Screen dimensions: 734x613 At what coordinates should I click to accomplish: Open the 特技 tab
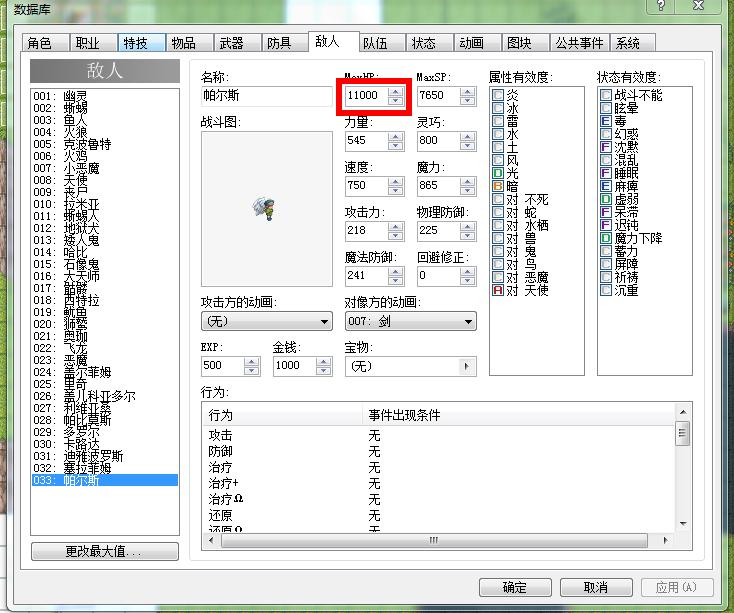pyautogui.click(x=141, y=43)
